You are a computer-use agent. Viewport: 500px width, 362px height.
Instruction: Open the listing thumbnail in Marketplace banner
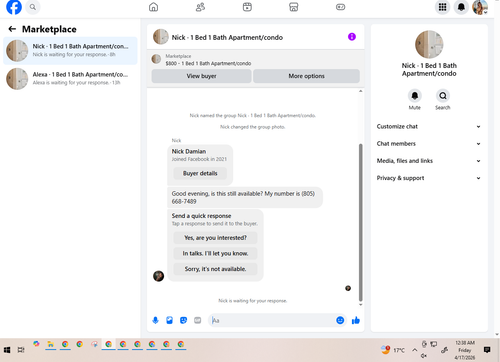156,59
